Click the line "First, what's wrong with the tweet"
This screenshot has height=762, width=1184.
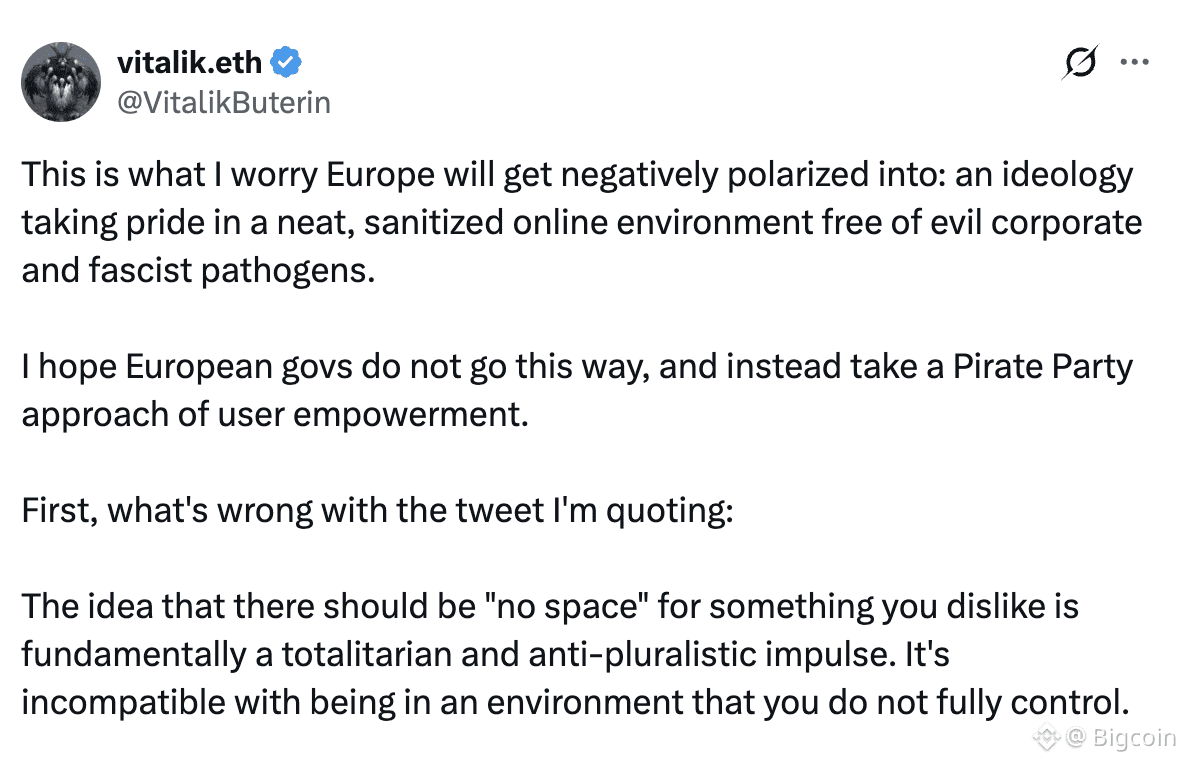click(x=378, y=510)
